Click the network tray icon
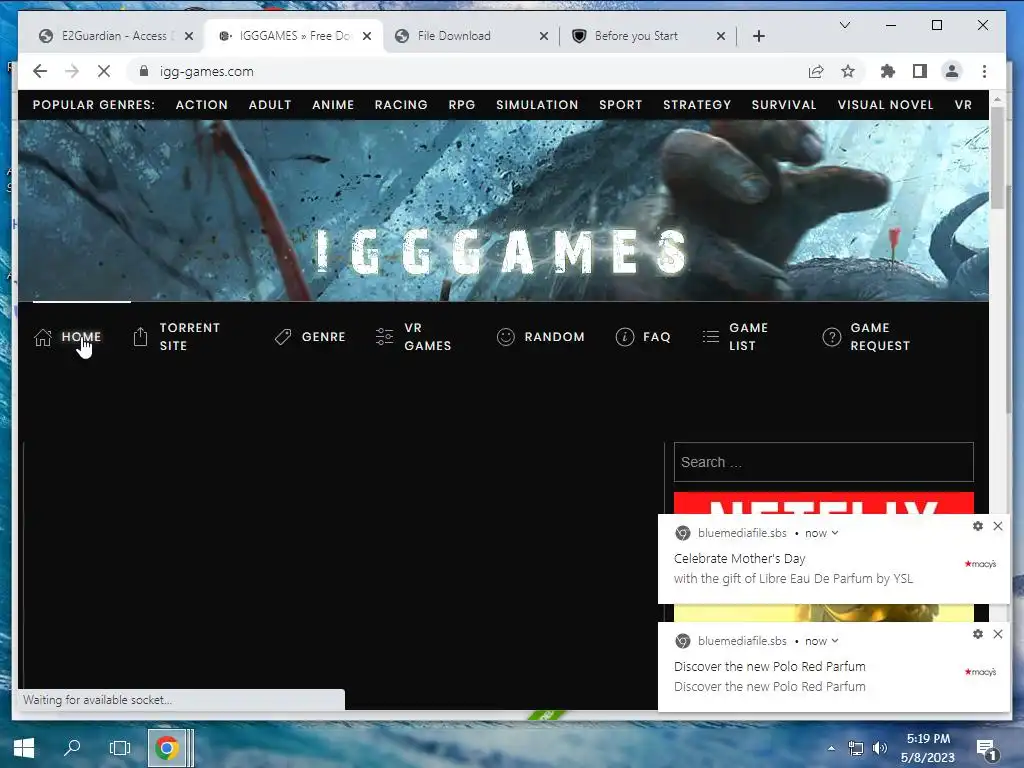The height and width of the screenshot is (768, 1024). 856,748
